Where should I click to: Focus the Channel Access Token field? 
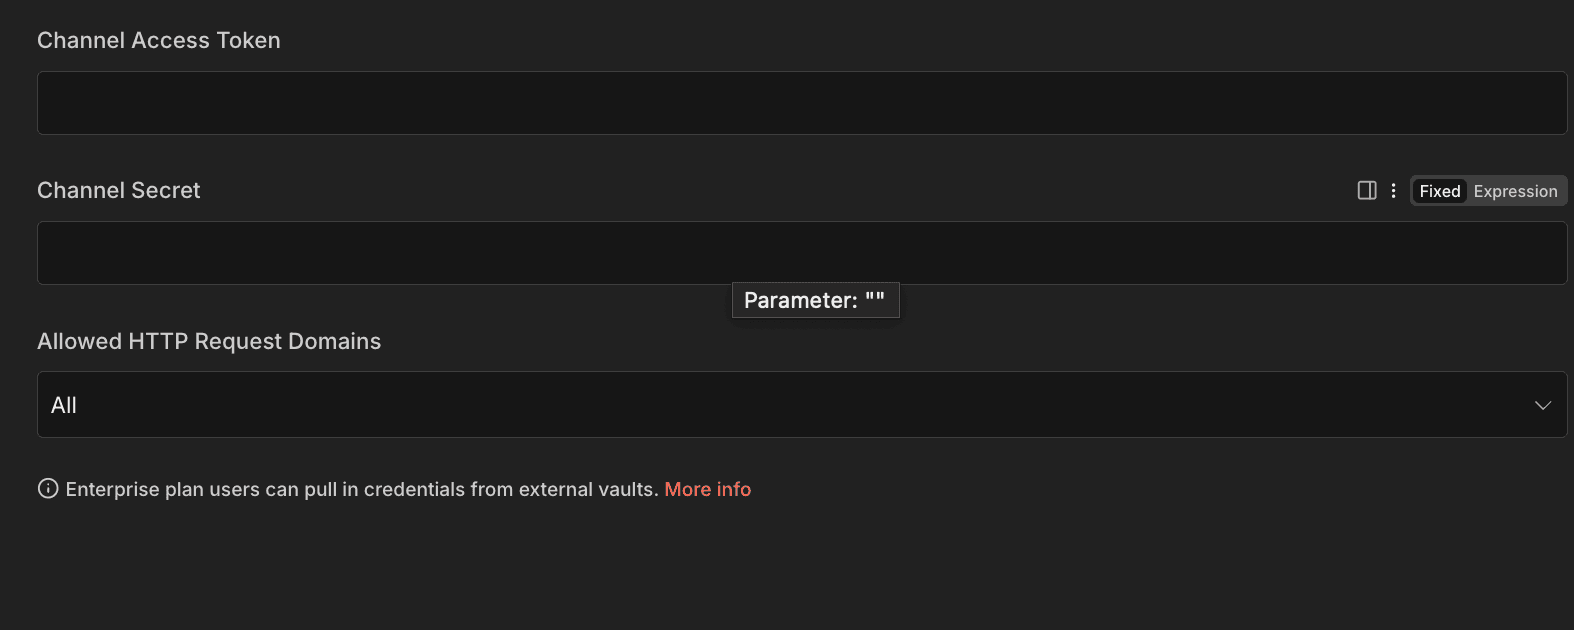(800, 103)
